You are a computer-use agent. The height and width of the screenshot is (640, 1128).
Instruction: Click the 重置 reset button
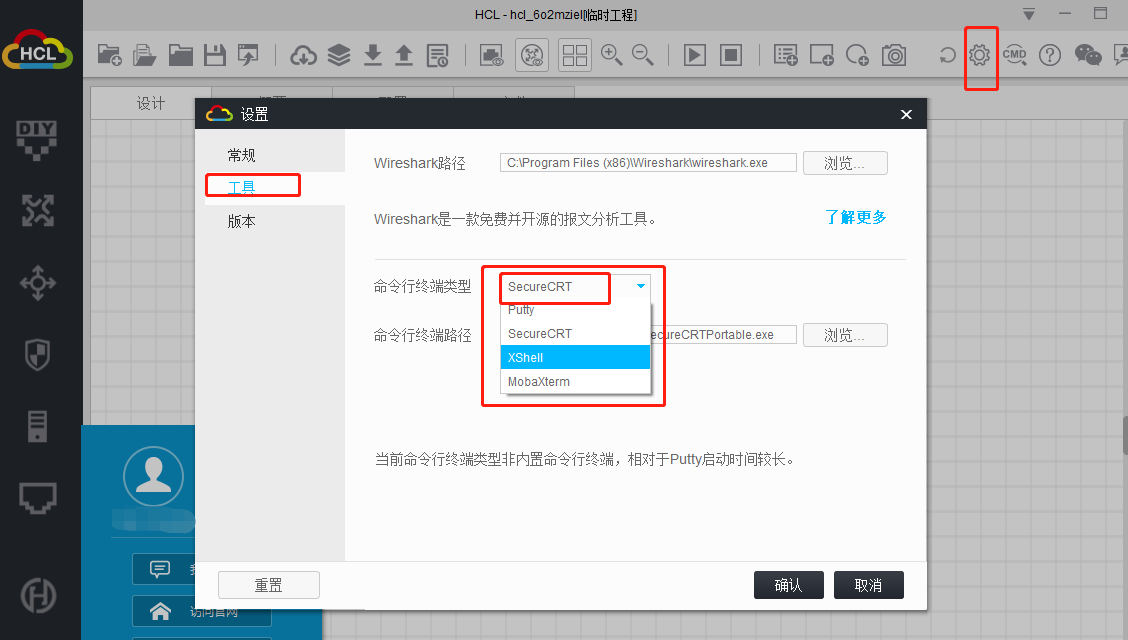269,585
